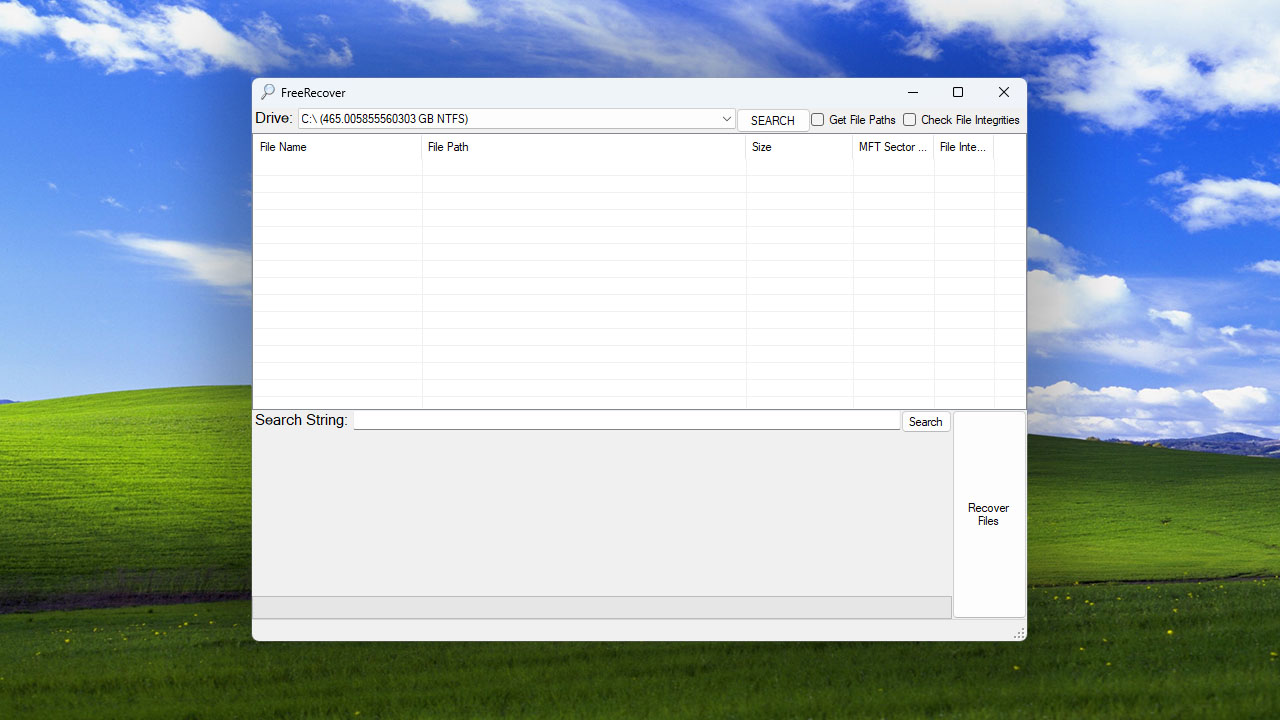
Task: Click the Search button beside Search String
Action: click(x=926, y=422)
